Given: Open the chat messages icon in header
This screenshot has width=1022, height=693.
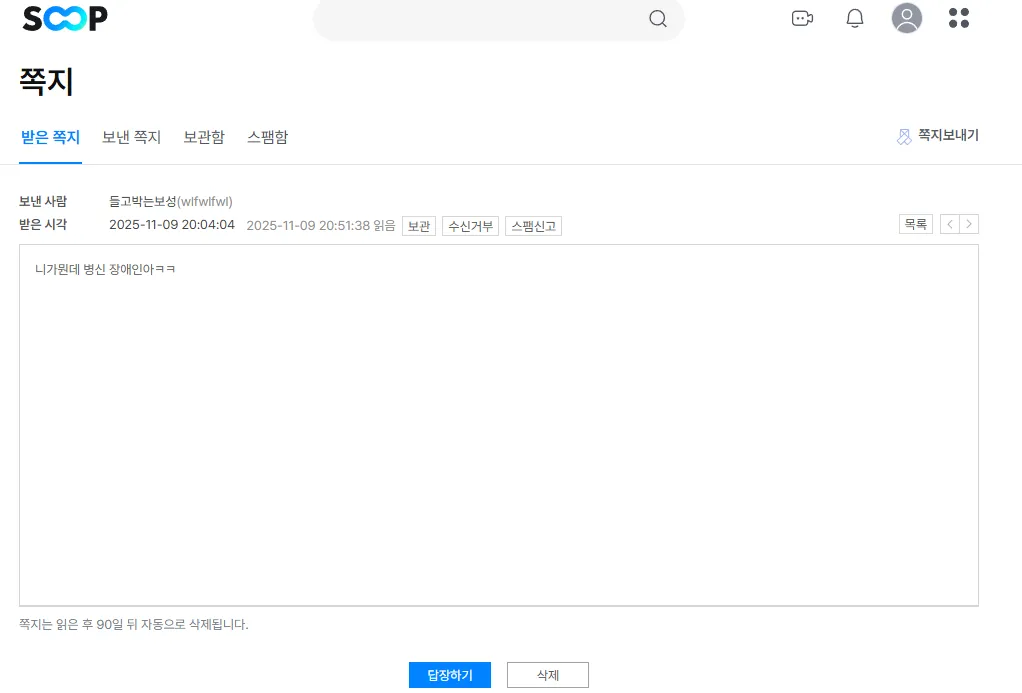Looking at the screenshot, I should point(802,18).
